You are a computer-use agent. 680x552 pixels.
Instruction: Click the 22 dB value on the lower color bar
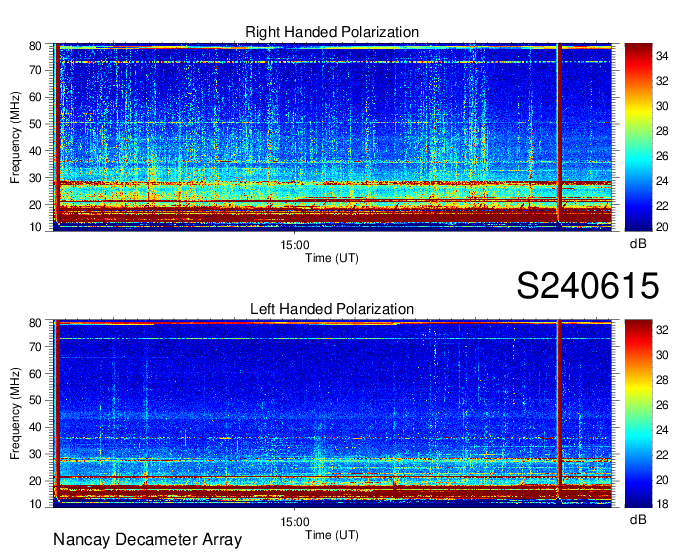tap(662, 455)
